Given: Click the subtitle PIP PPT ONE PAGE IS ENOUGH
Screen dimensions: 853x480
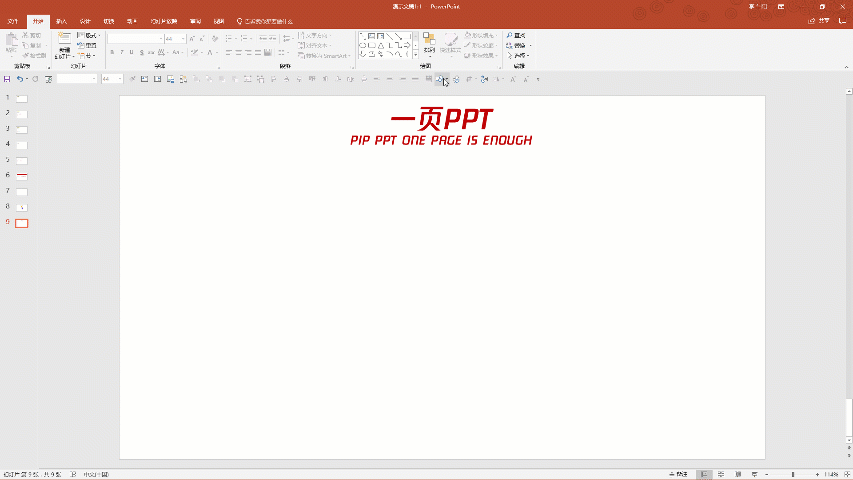Looking at the screenshot, I should click(x=441, y=141).
